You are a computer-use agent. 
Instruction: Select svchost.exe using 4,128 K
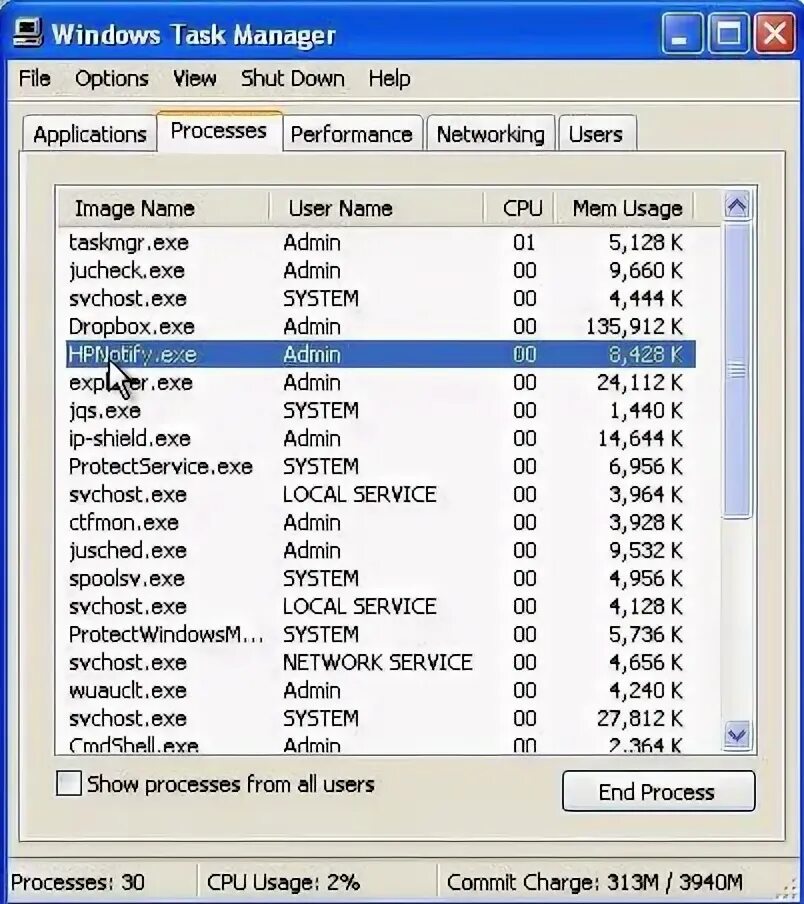tap(380, 607)
